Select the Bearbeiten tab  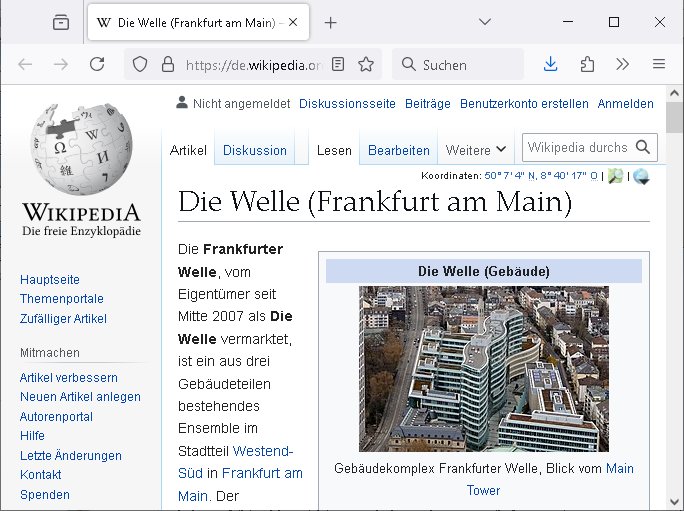coord(398,150)
